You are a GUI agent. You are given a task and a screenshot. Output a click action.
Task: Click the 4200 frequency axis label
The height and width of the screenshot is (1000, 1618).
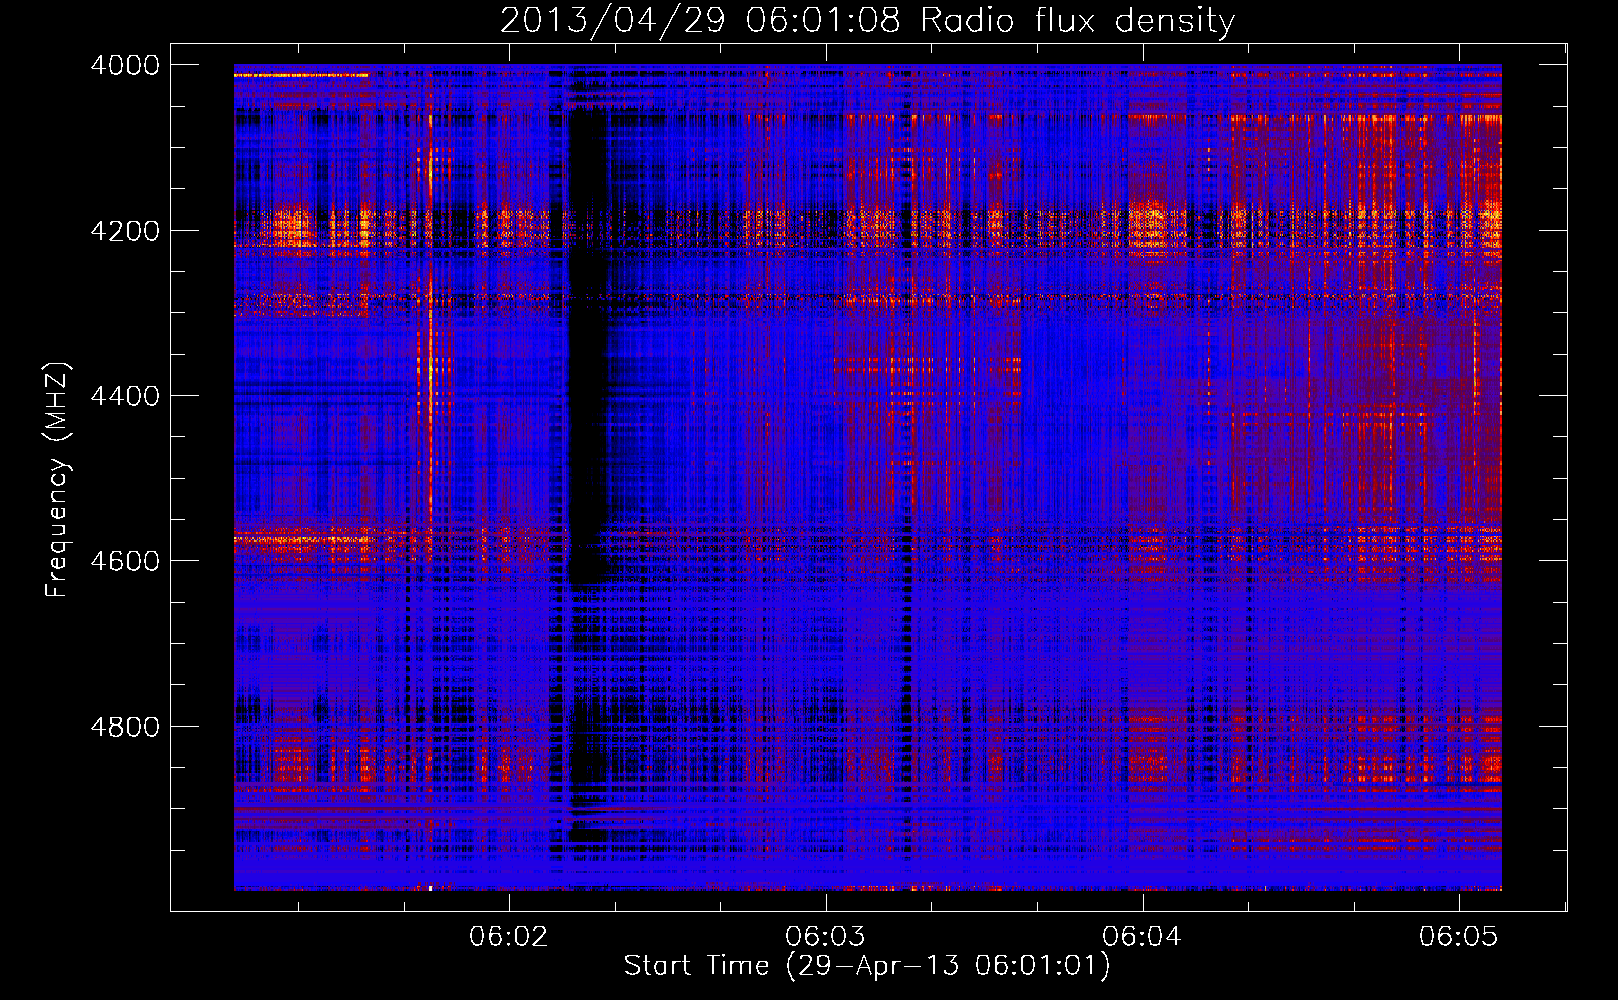pos(125,230)
